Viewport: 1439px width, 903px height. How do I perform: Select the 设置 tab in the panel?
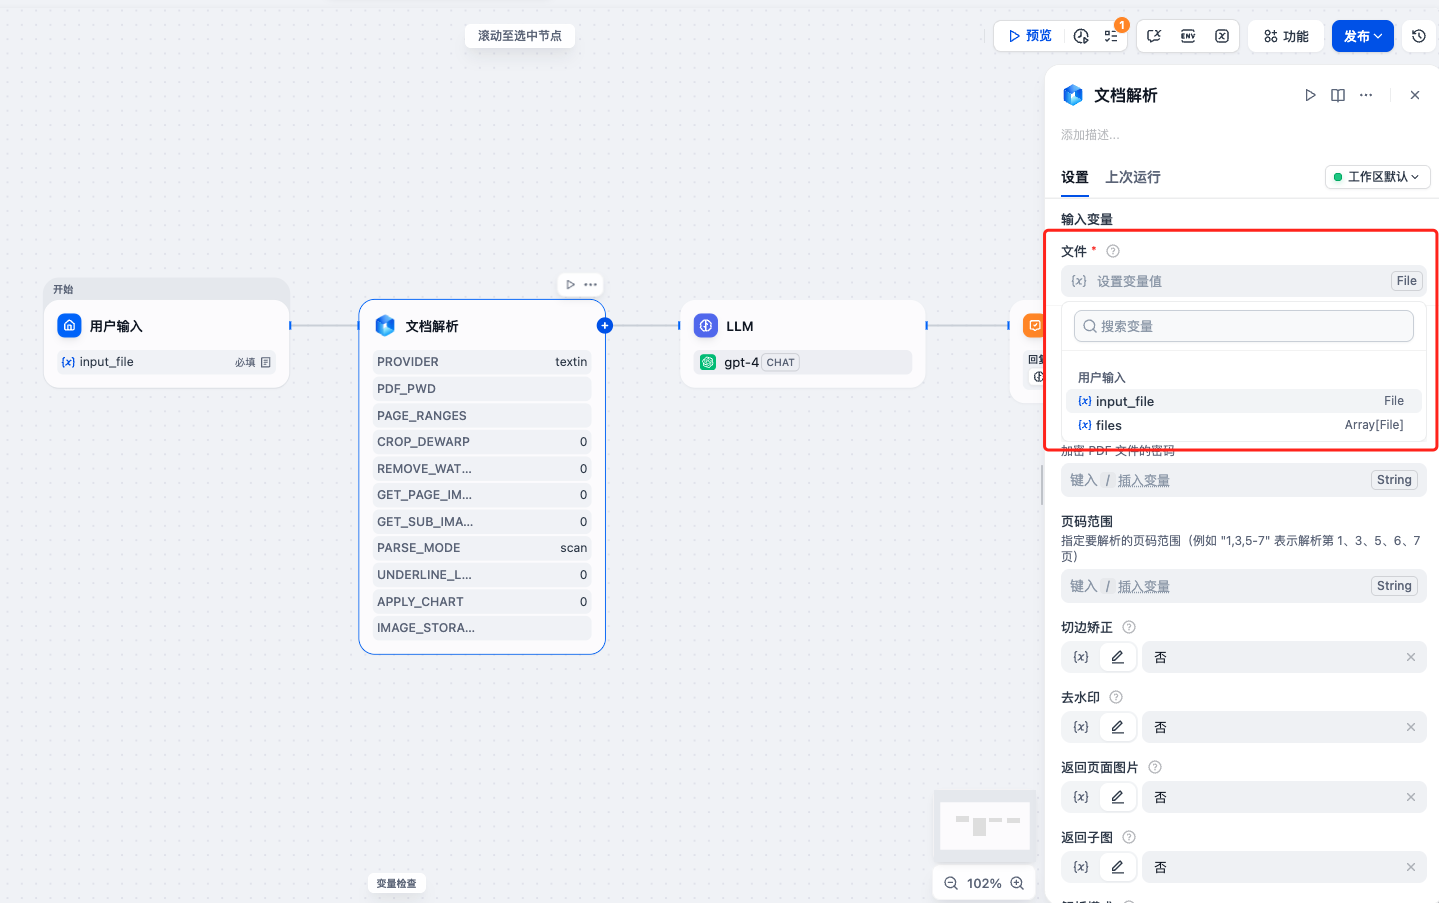click(x=1074, y=176)
